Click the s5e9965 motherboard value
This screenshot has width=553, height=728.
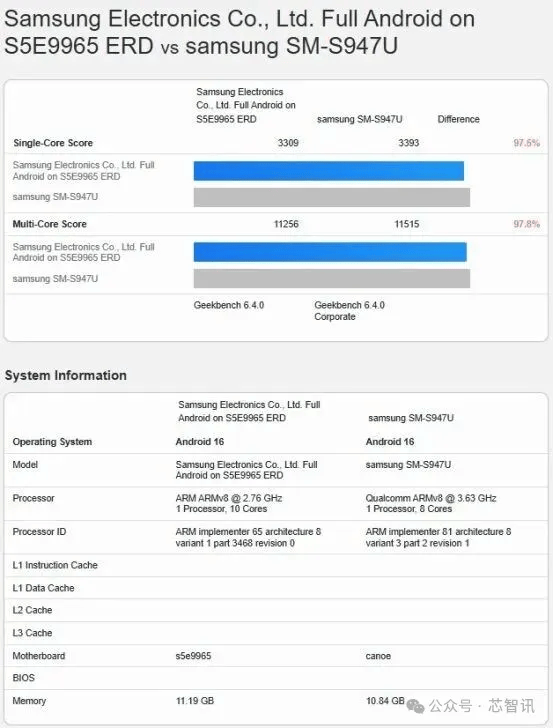click(x=193, y=656)
